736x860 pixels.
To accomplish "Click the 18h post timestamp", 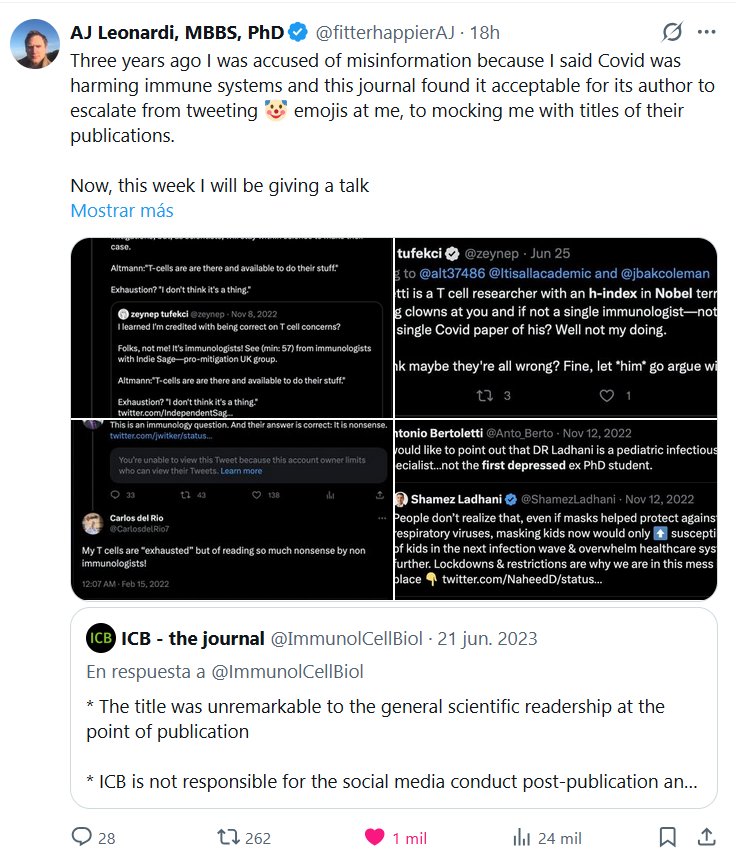I will 486,33.
